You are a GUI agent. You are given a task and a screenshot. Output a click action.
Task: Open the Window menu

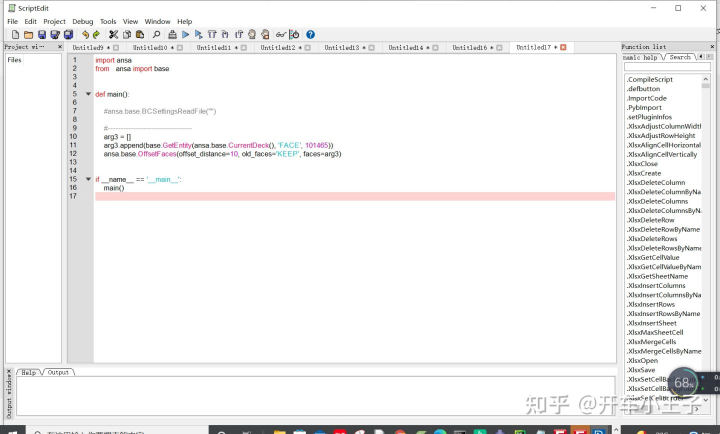click(x=157, y=22)
